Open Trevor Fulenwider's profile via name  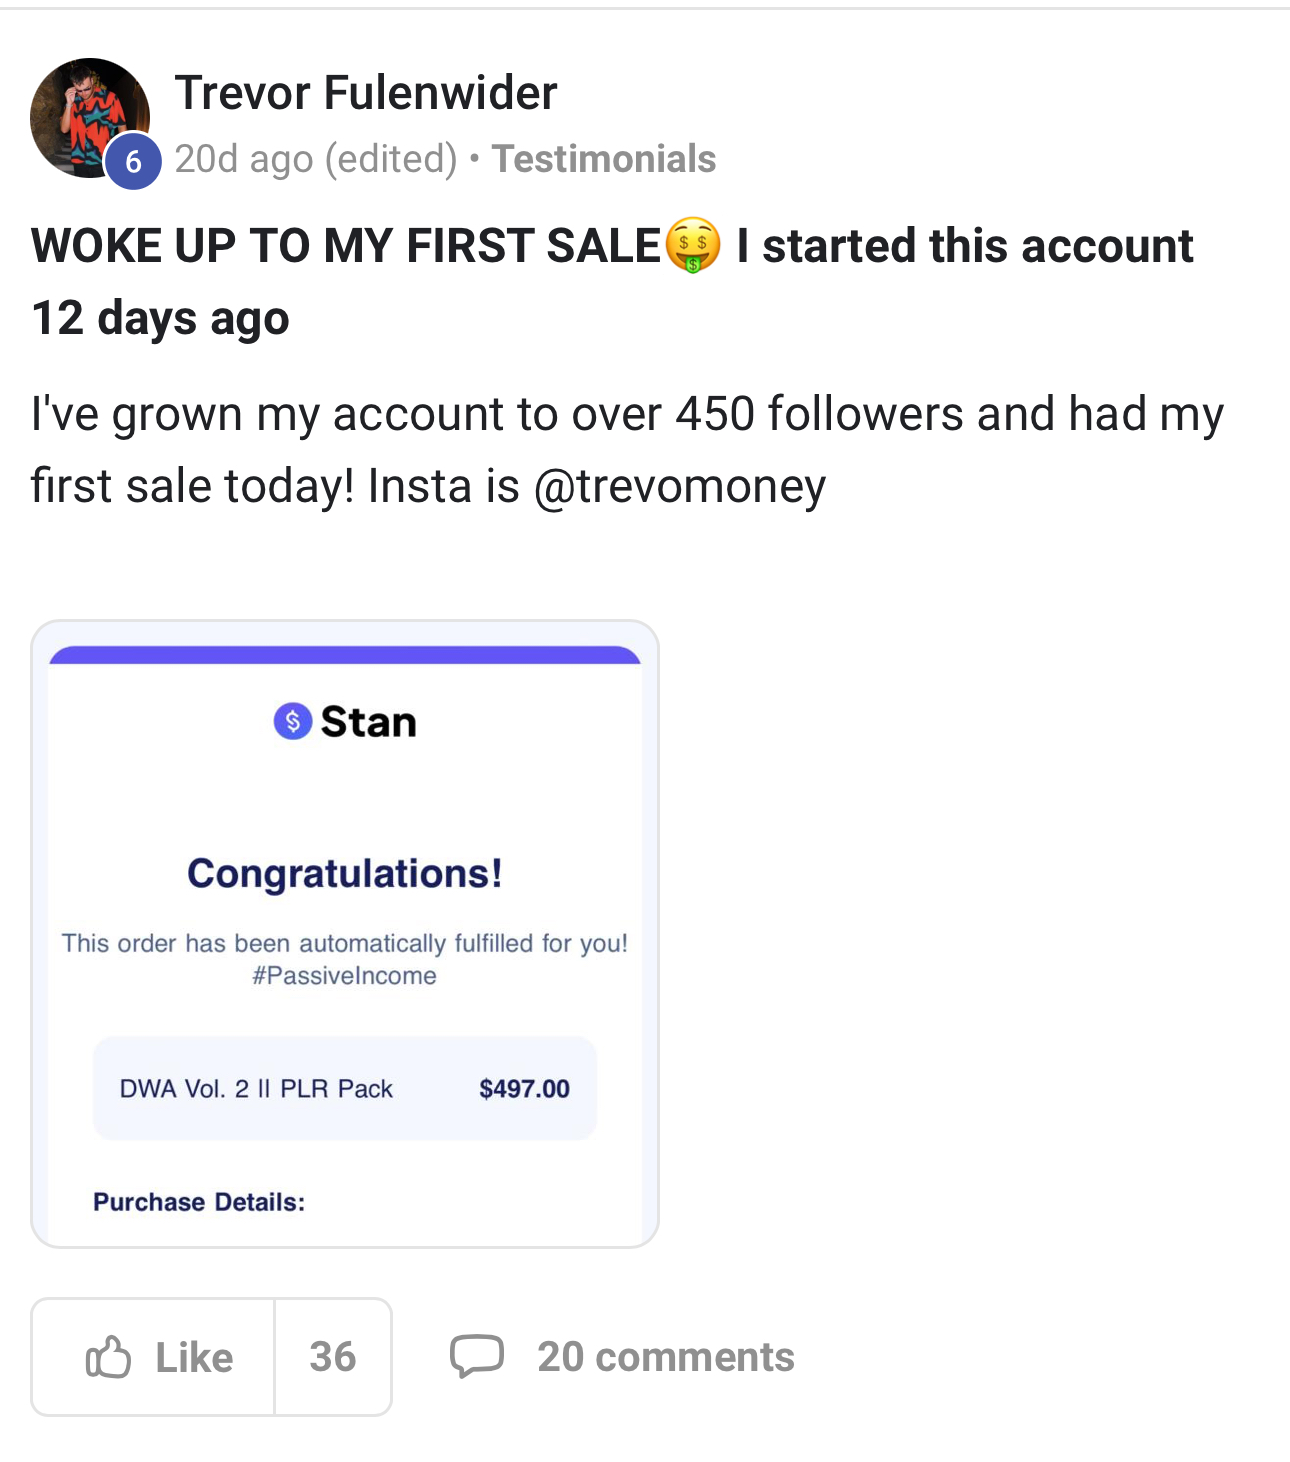click(365, 93)
